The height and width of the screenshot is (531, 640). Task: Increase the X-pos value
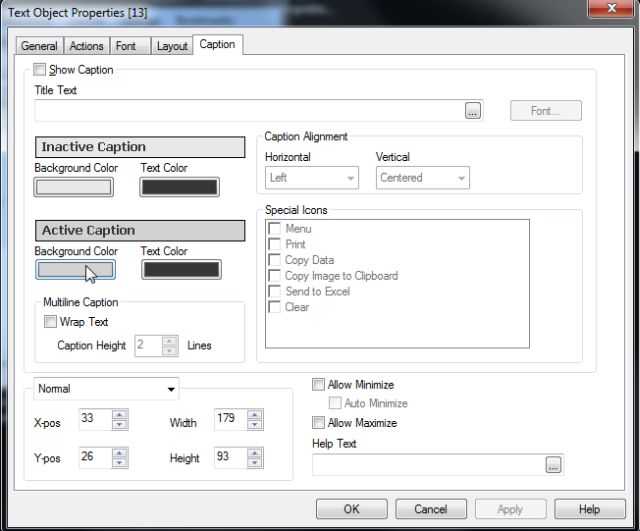coord(120,414)
